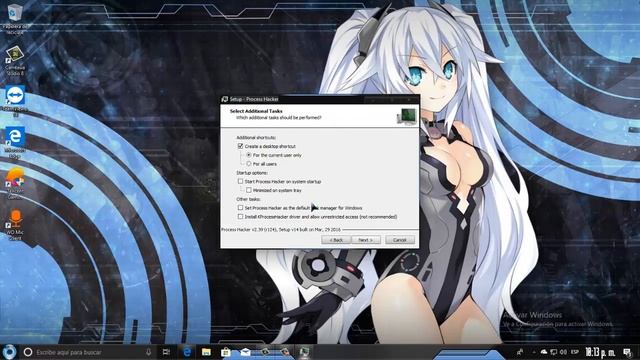Screen dimensions: 640x360
Task: Click the microphone icon in the search box
Action: 149,352
